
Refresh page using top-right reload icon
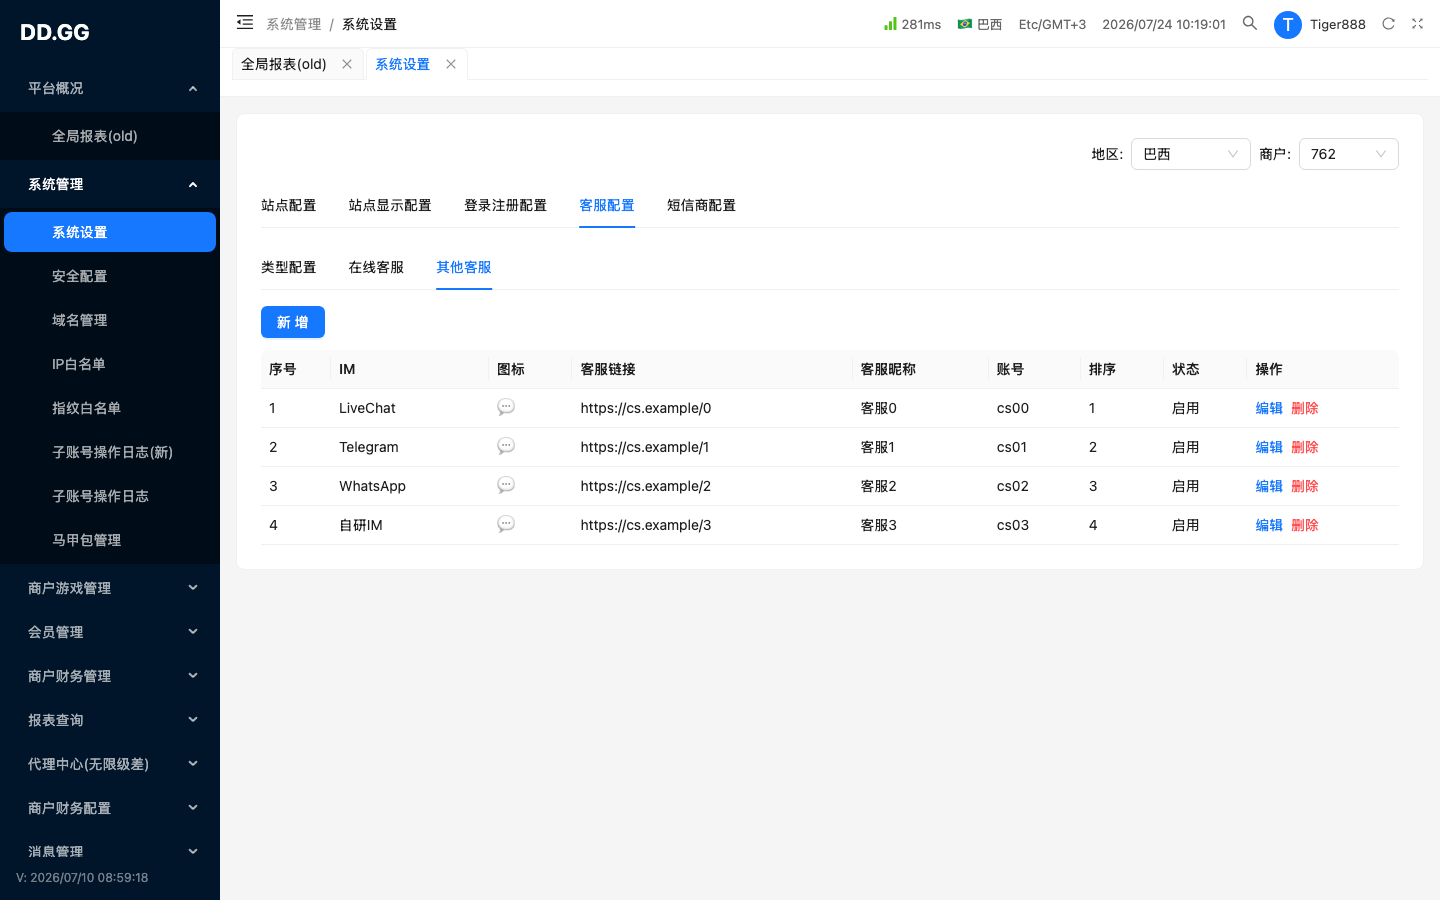(x=1388, y=23)
